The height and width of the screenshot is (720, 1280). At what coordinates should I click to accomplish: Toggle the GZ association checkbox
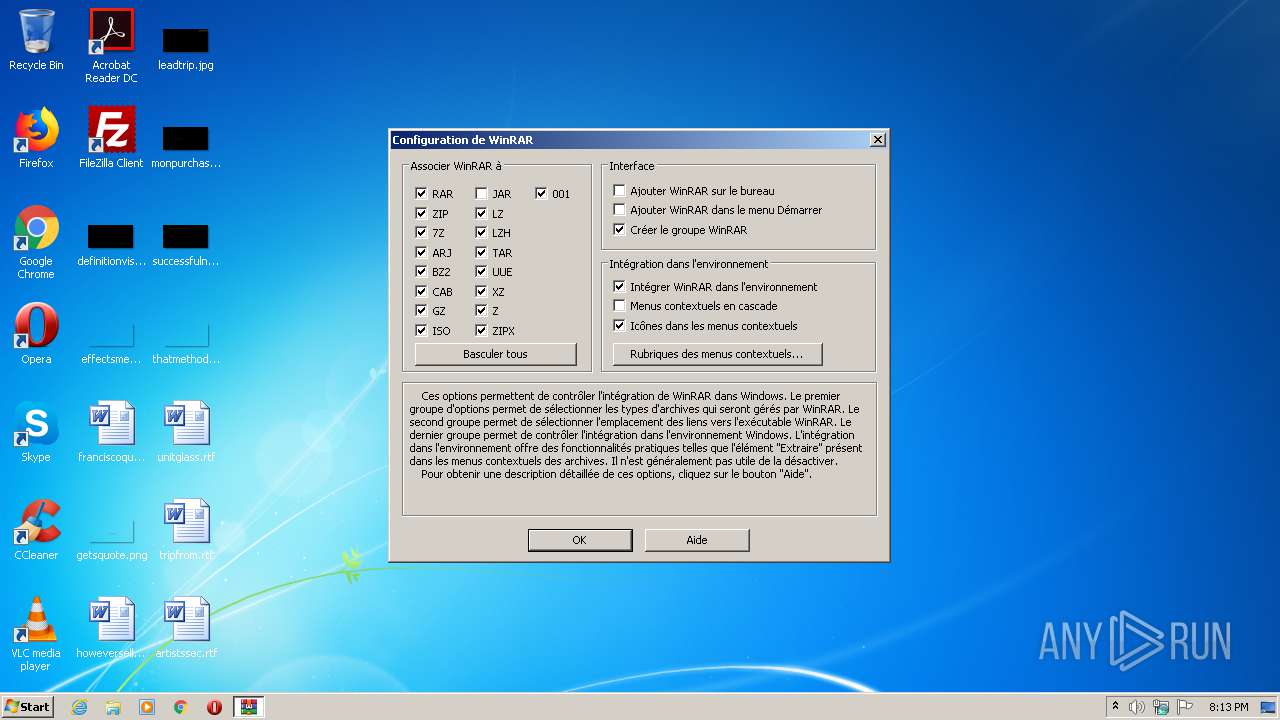(x=421, y=311)
